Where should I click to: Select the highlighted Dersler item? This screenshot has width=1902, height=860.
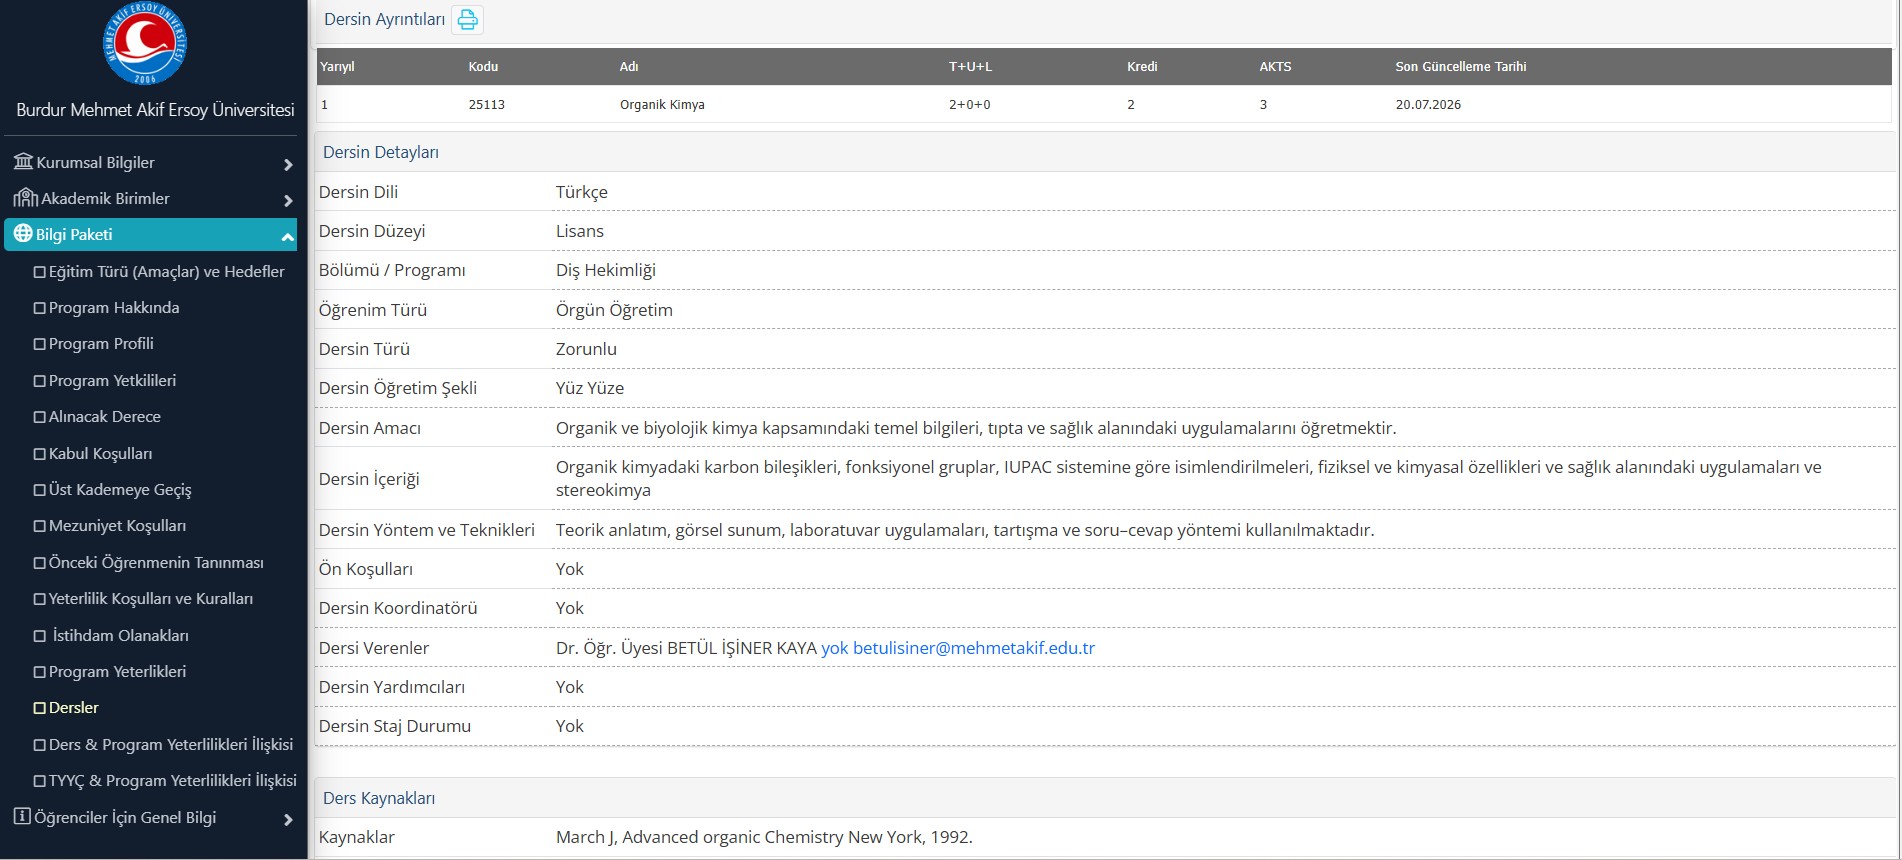pos(74,707)
